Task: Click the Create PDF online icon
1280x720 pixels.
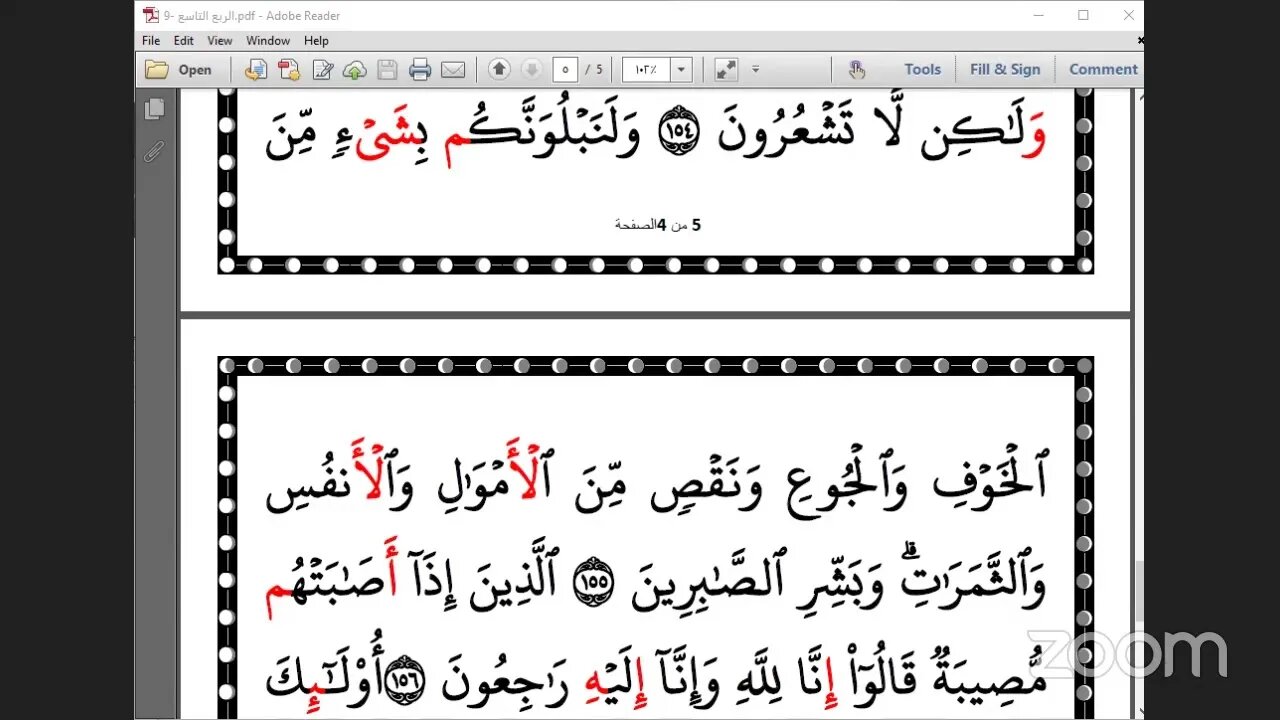Action: tap(289, 69)
